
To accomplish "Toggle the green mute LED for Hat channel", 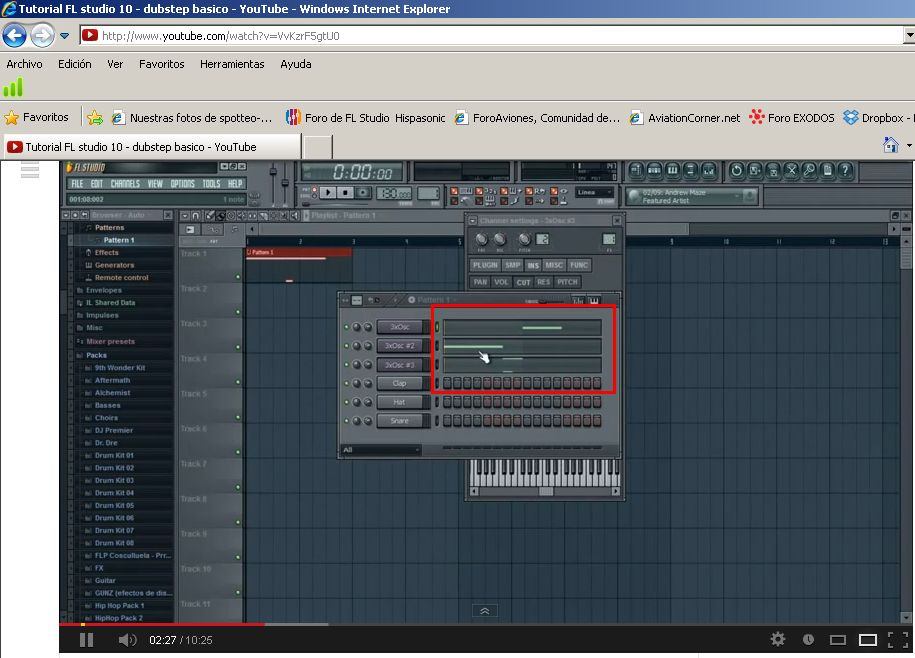I will 347,403.
